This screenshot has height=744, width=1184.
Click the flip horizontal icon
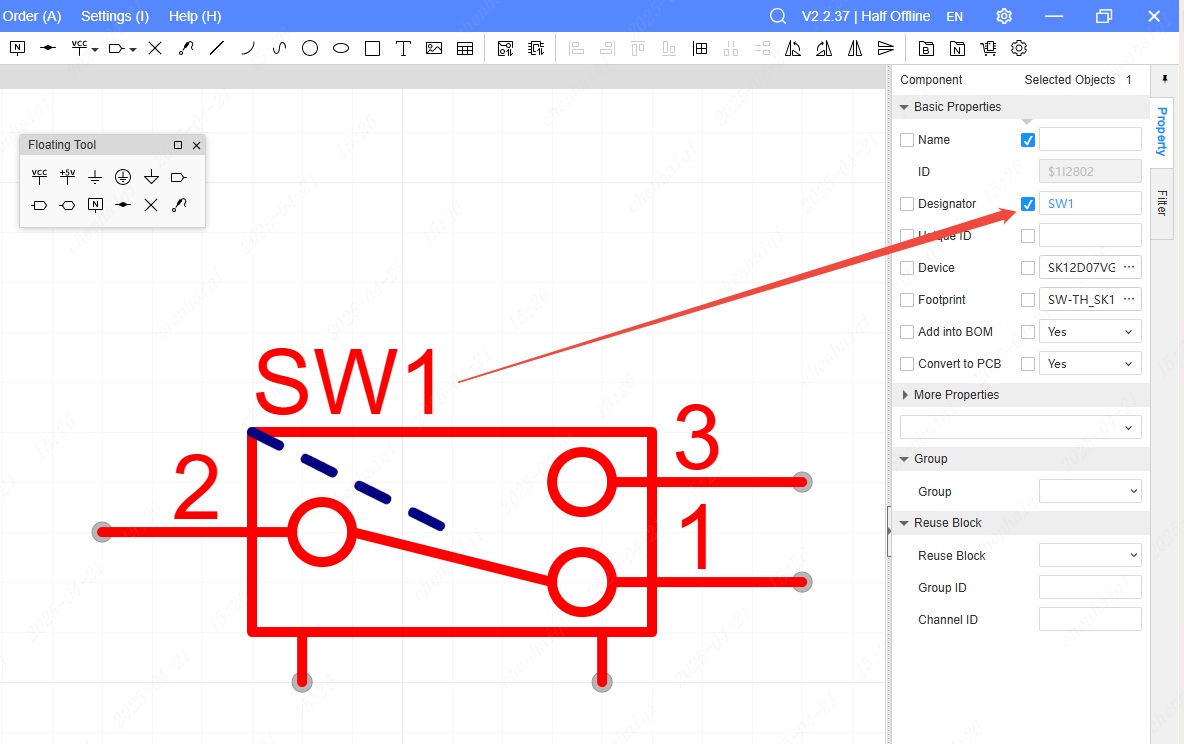(x=855, y=48)
